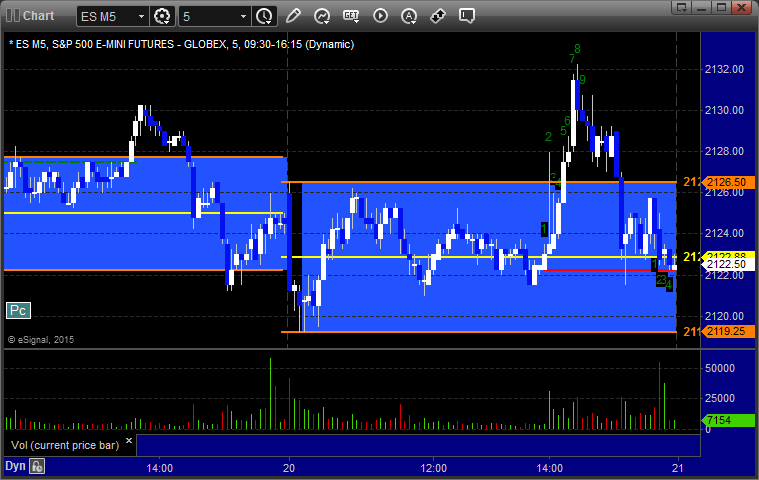
Task: Toggle the time lock icon beside Dyn
Action: (37, 466)
